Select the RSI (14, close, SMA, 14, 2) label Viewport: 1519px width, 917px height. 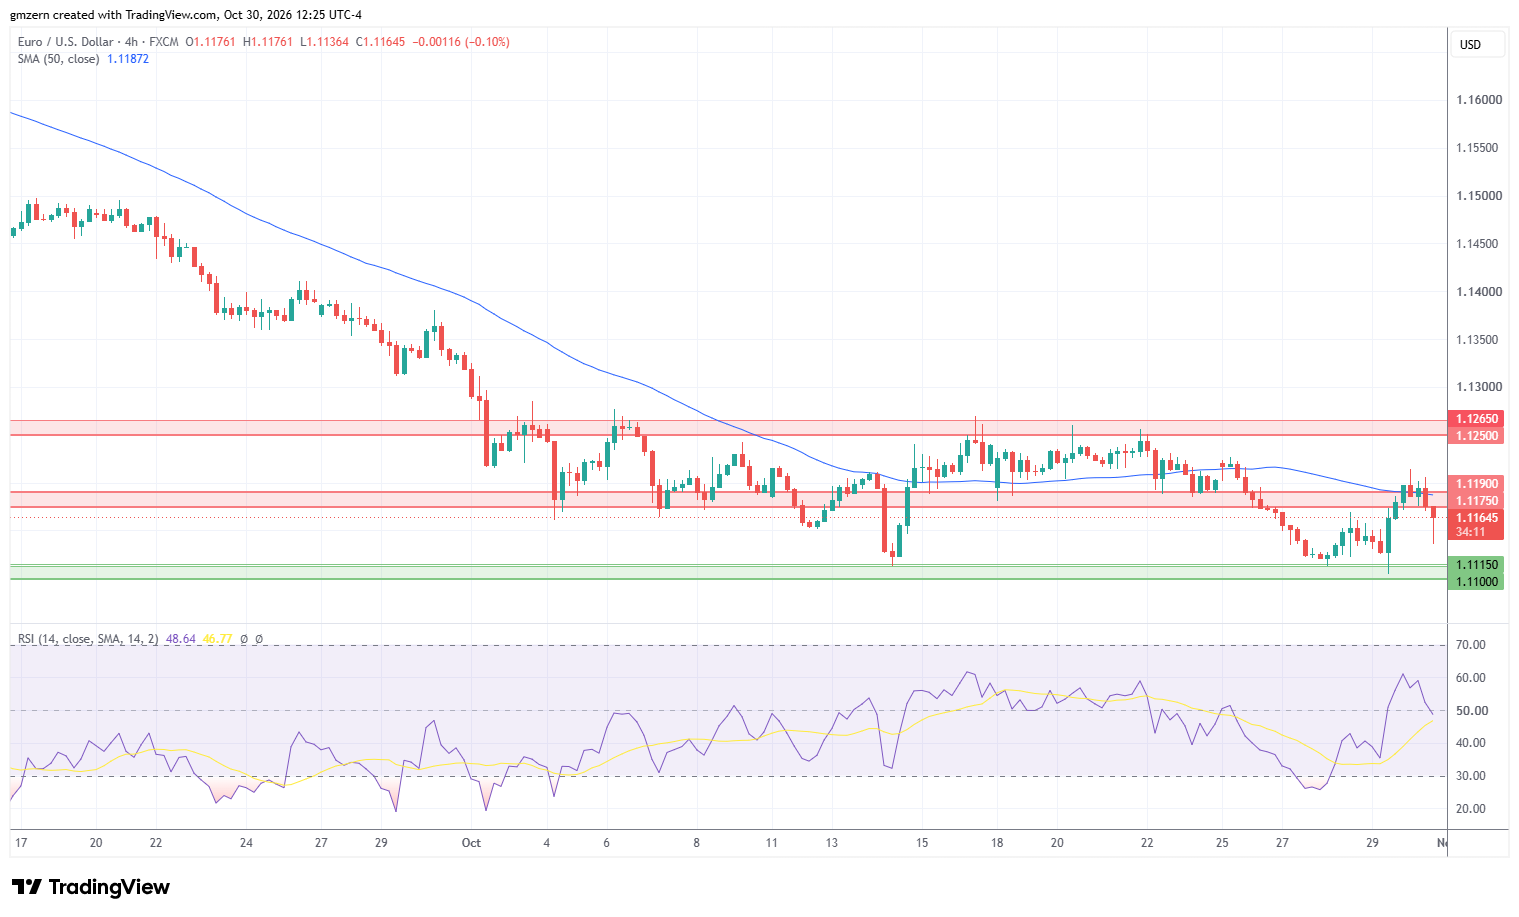pyautogui.click(x=88, y=639)
